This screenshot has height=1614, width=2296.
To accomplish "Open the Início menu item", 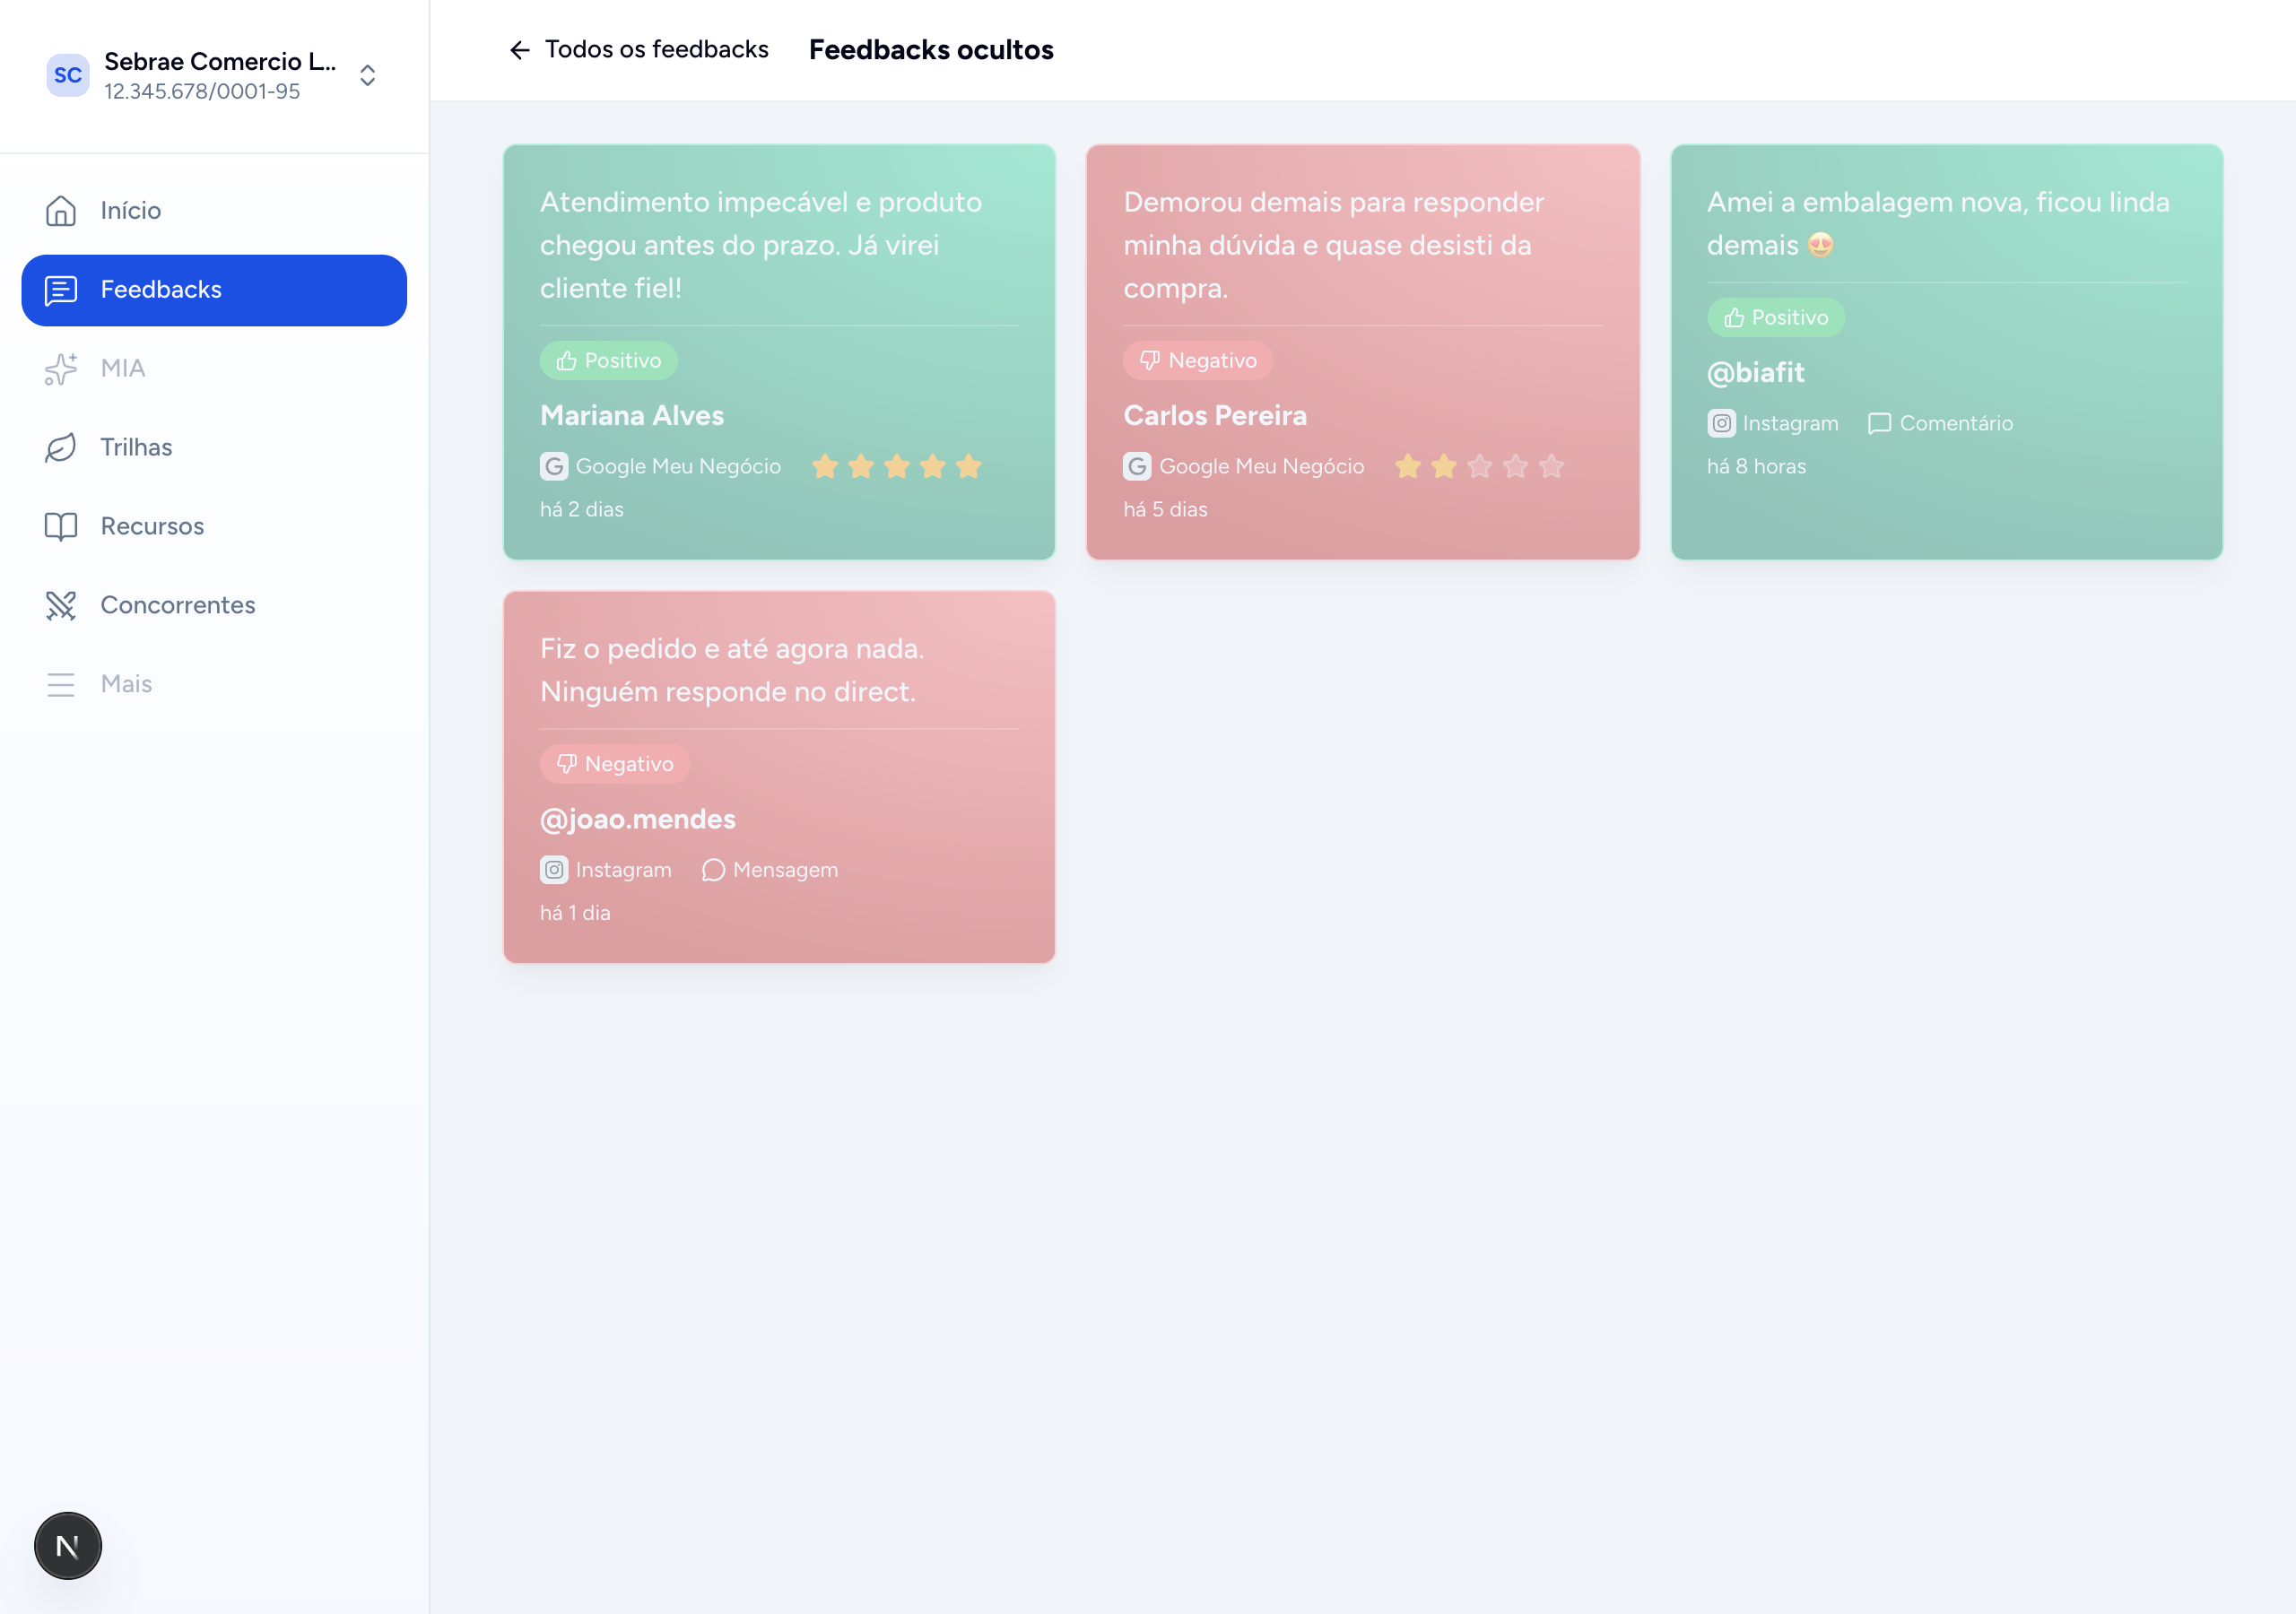I will tap(214, 211).
